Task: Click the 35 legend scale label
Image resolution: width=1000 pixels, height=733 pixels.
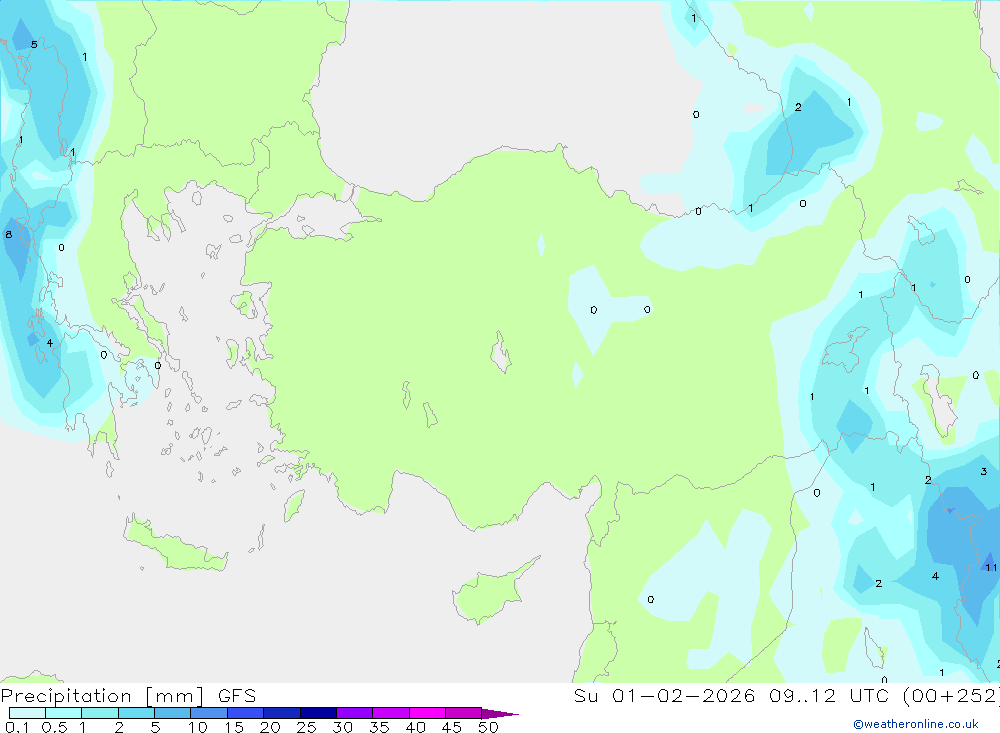Action: click(x=379, y=727)
